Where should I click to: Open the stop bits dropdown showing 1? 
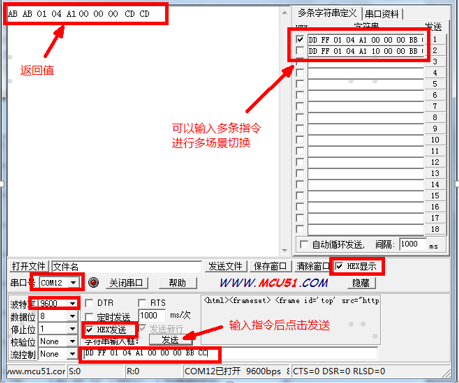72,329
